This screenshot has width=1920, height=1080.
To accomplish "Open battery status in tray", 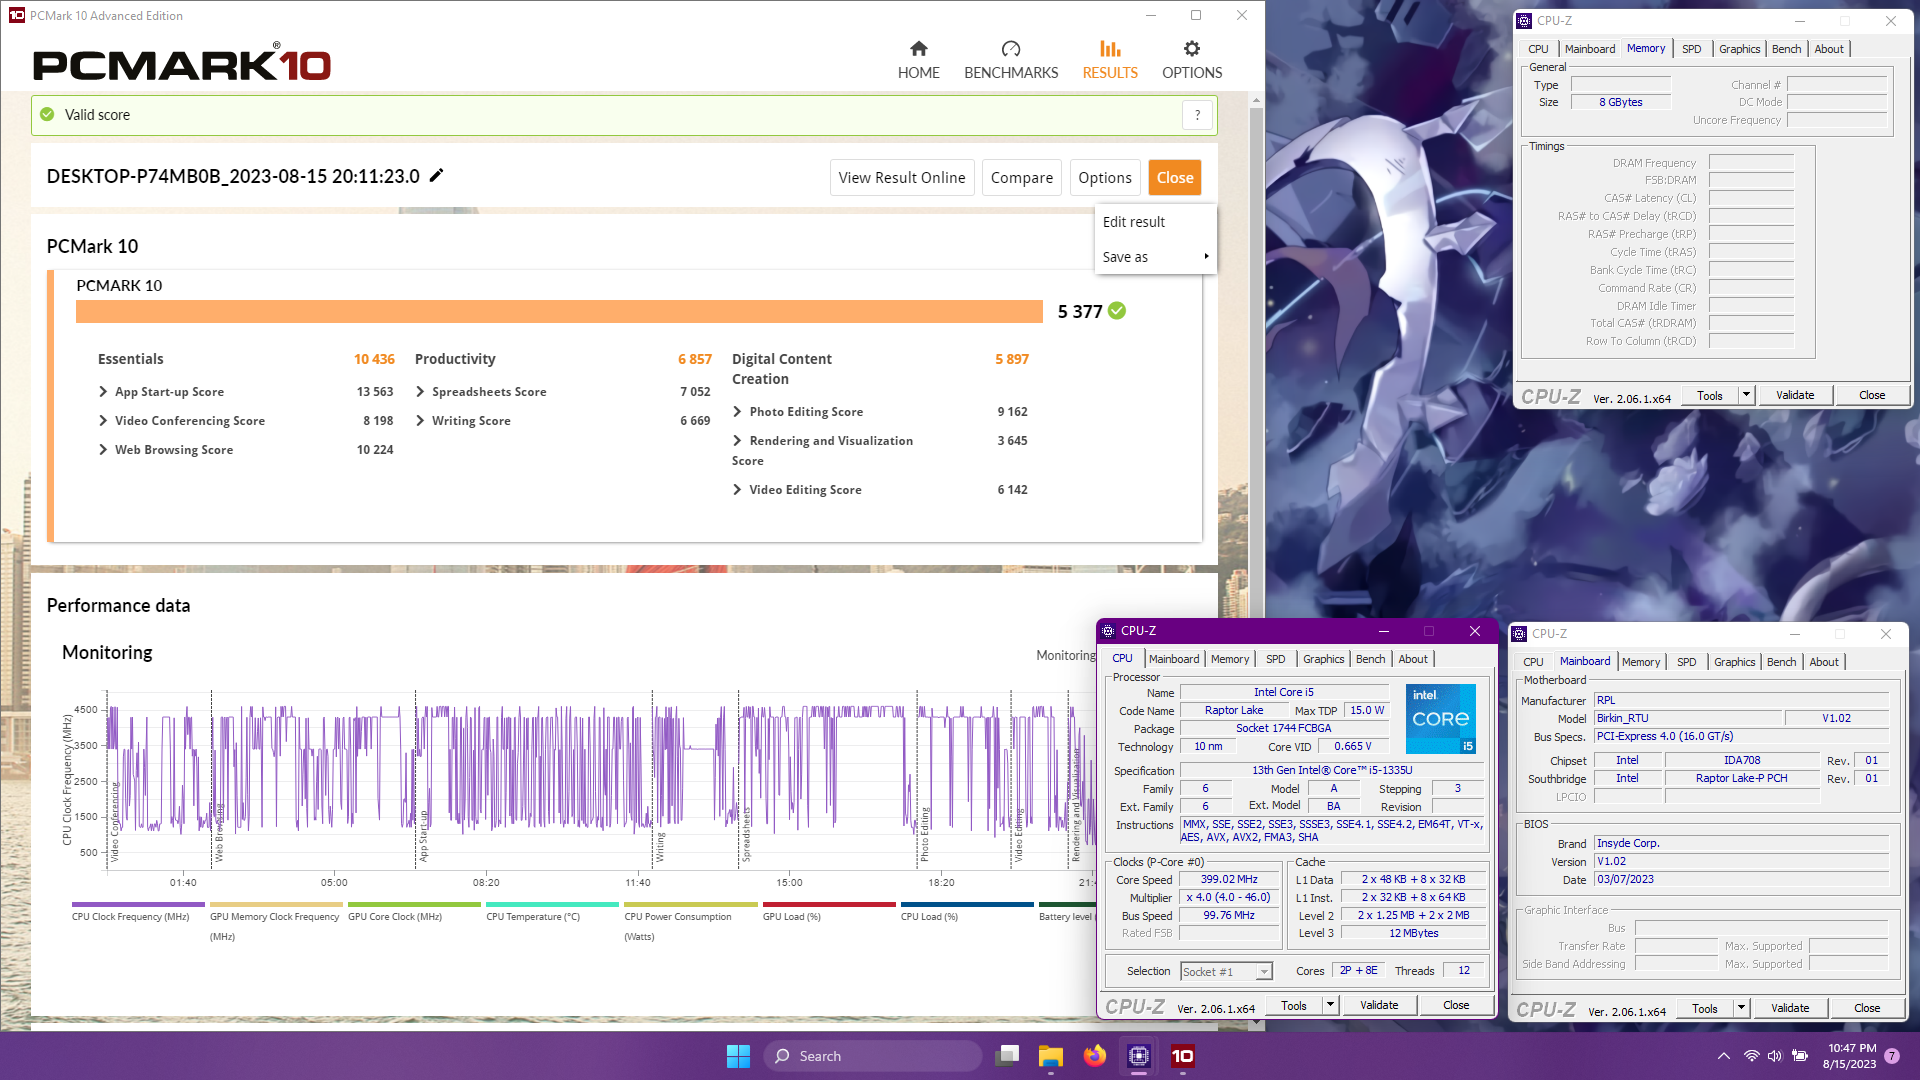I will pyautogui.click(x=1799, y=1056).
